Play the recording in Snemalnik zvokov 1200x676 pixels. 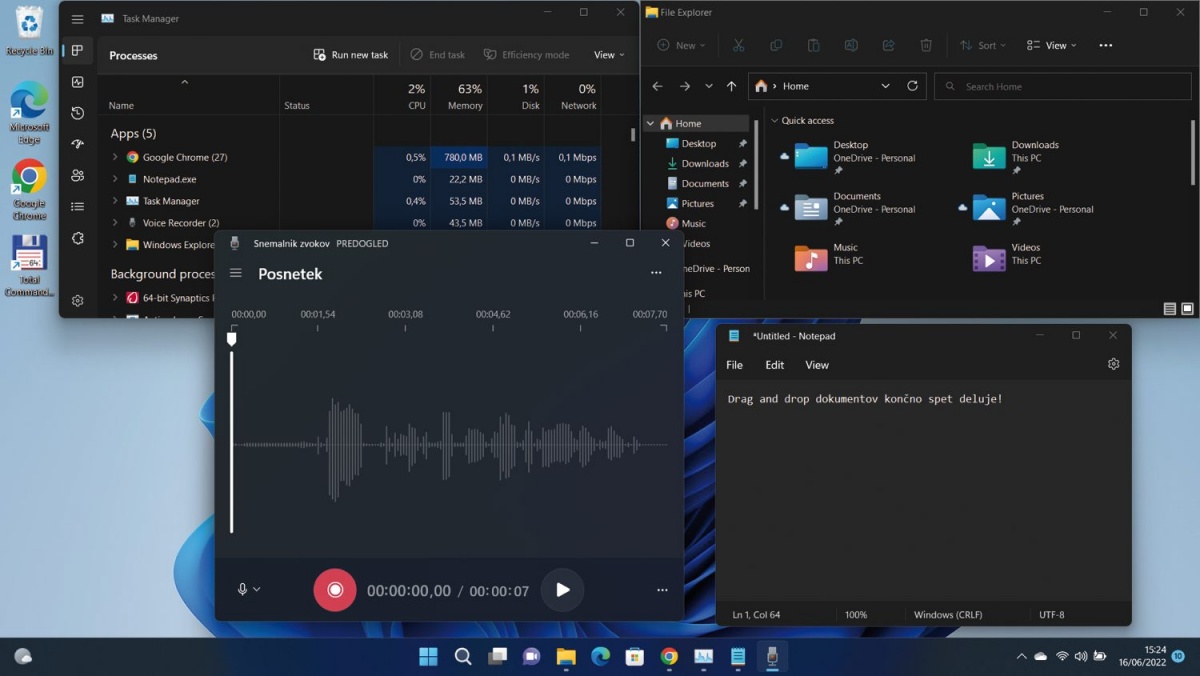click(563, 590)
